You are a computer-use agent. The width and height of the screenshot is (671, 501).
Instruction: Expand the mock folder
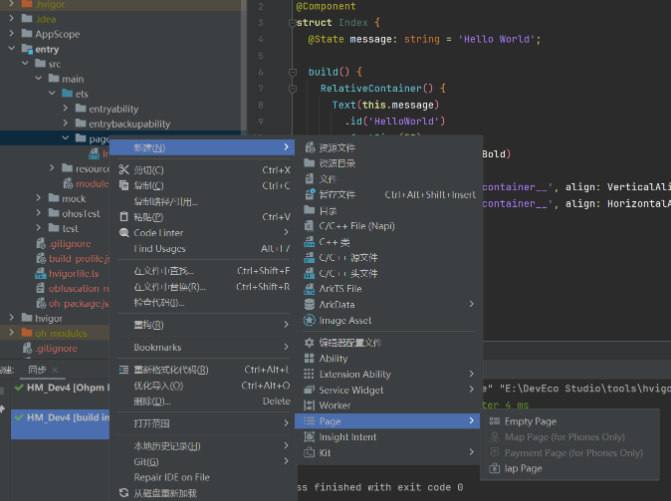coord(39,198)
